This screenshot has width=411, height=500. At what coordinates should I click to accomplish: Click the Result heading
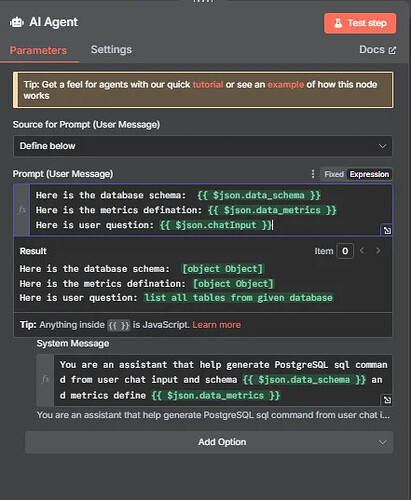pyautogui.click(x=33, y=251)
